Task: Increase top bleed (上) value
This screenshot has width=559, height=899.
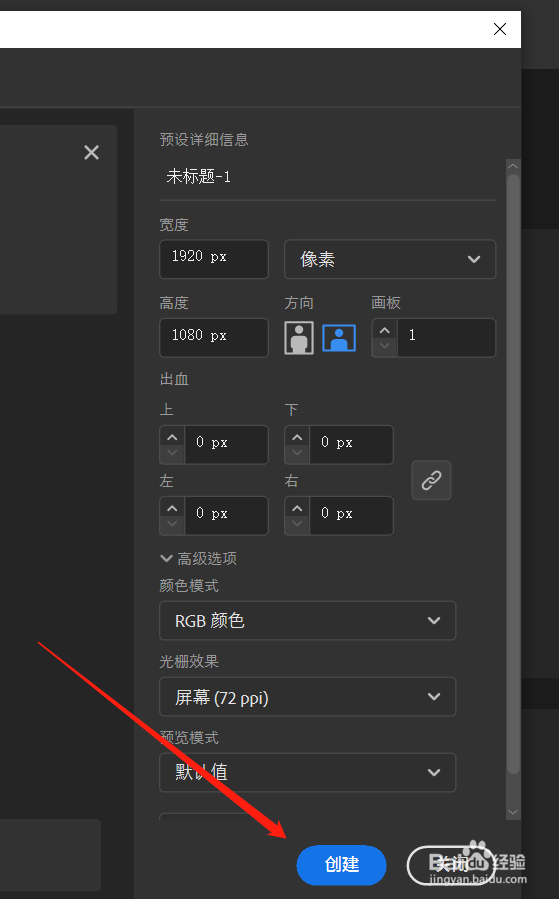Action: pos(172,437)
